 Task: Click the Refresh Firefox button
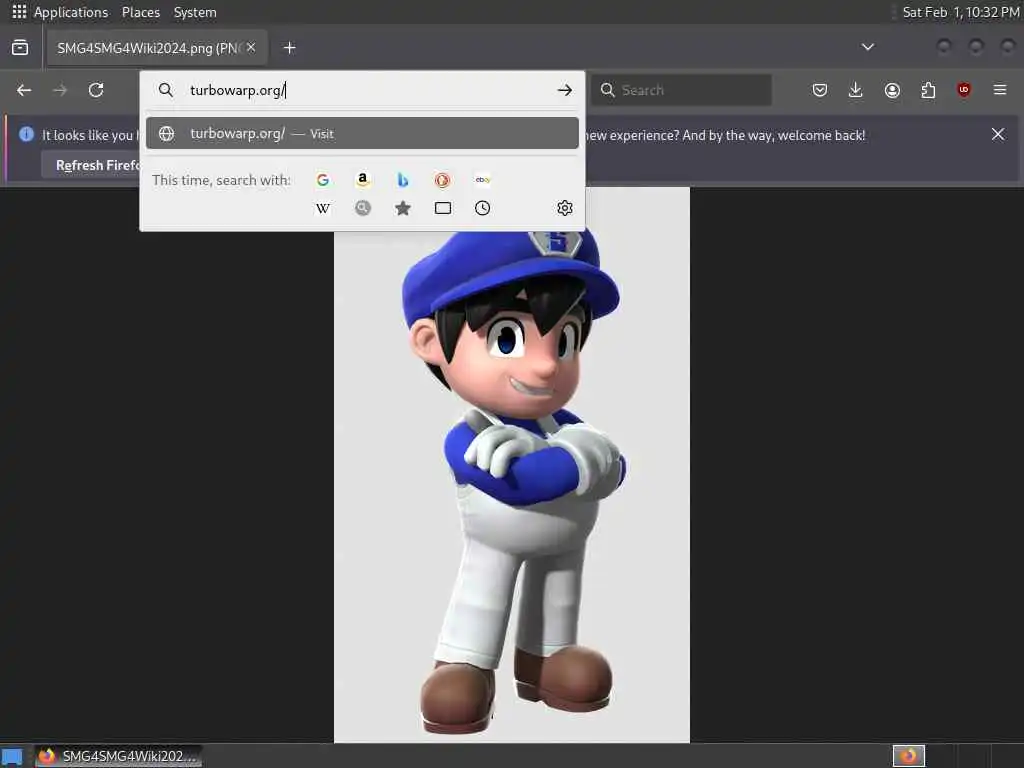tap(92, 165)
